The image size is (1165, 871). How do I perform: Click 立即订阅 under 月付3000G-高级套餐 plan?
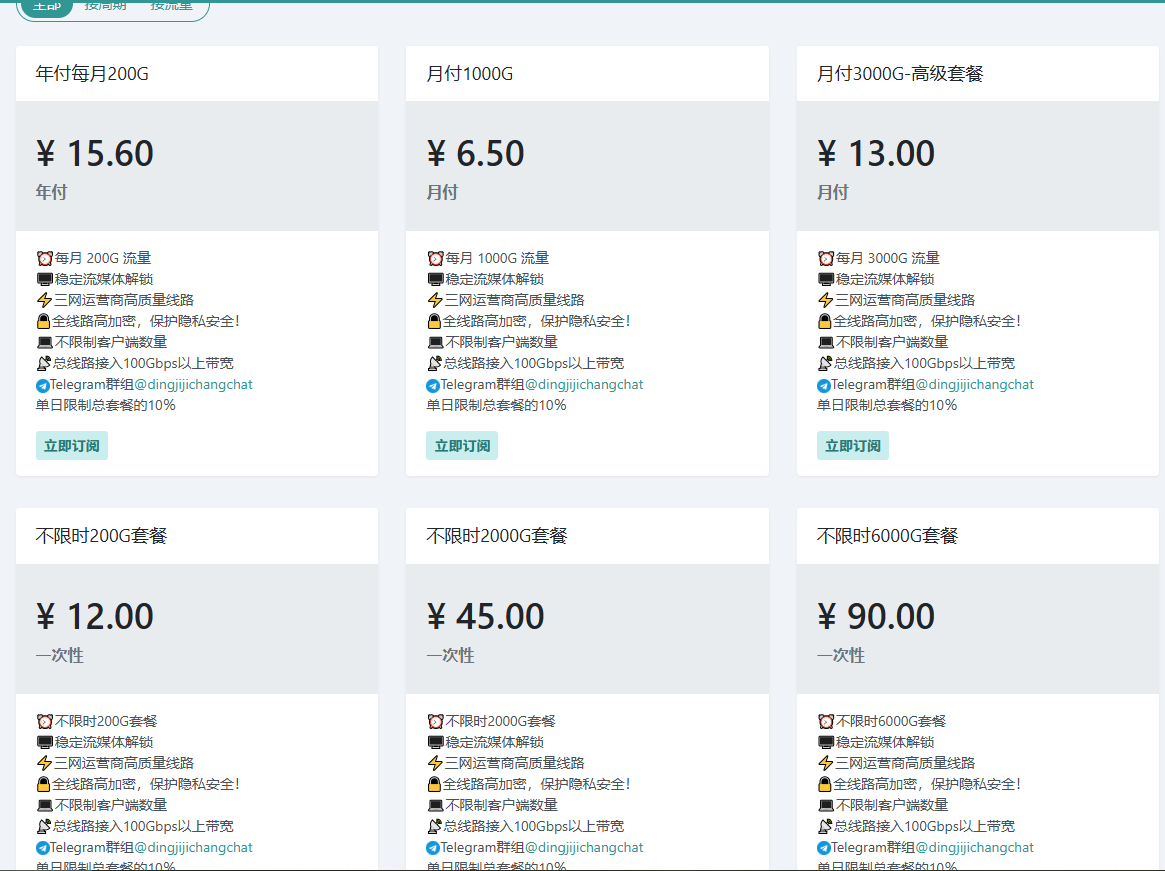coord(853,445)
